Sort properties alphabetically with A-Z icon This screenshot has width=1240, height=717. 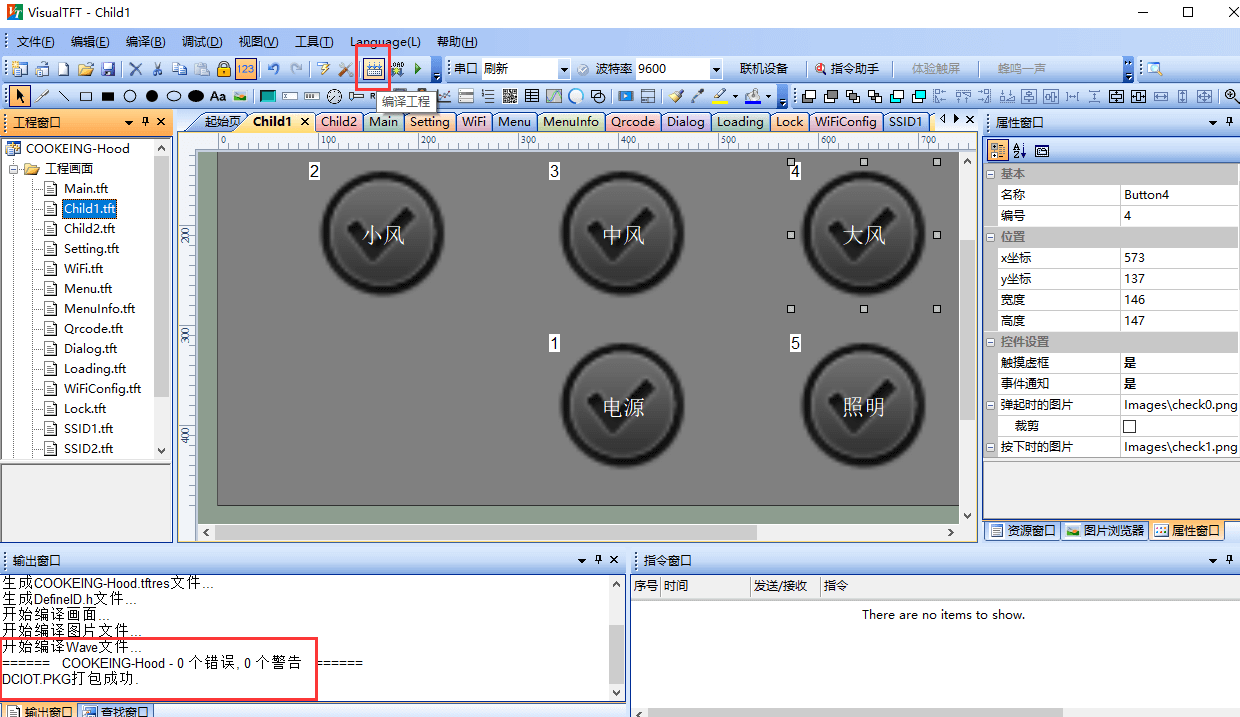pyautogui.click(x=1020, y=151)
